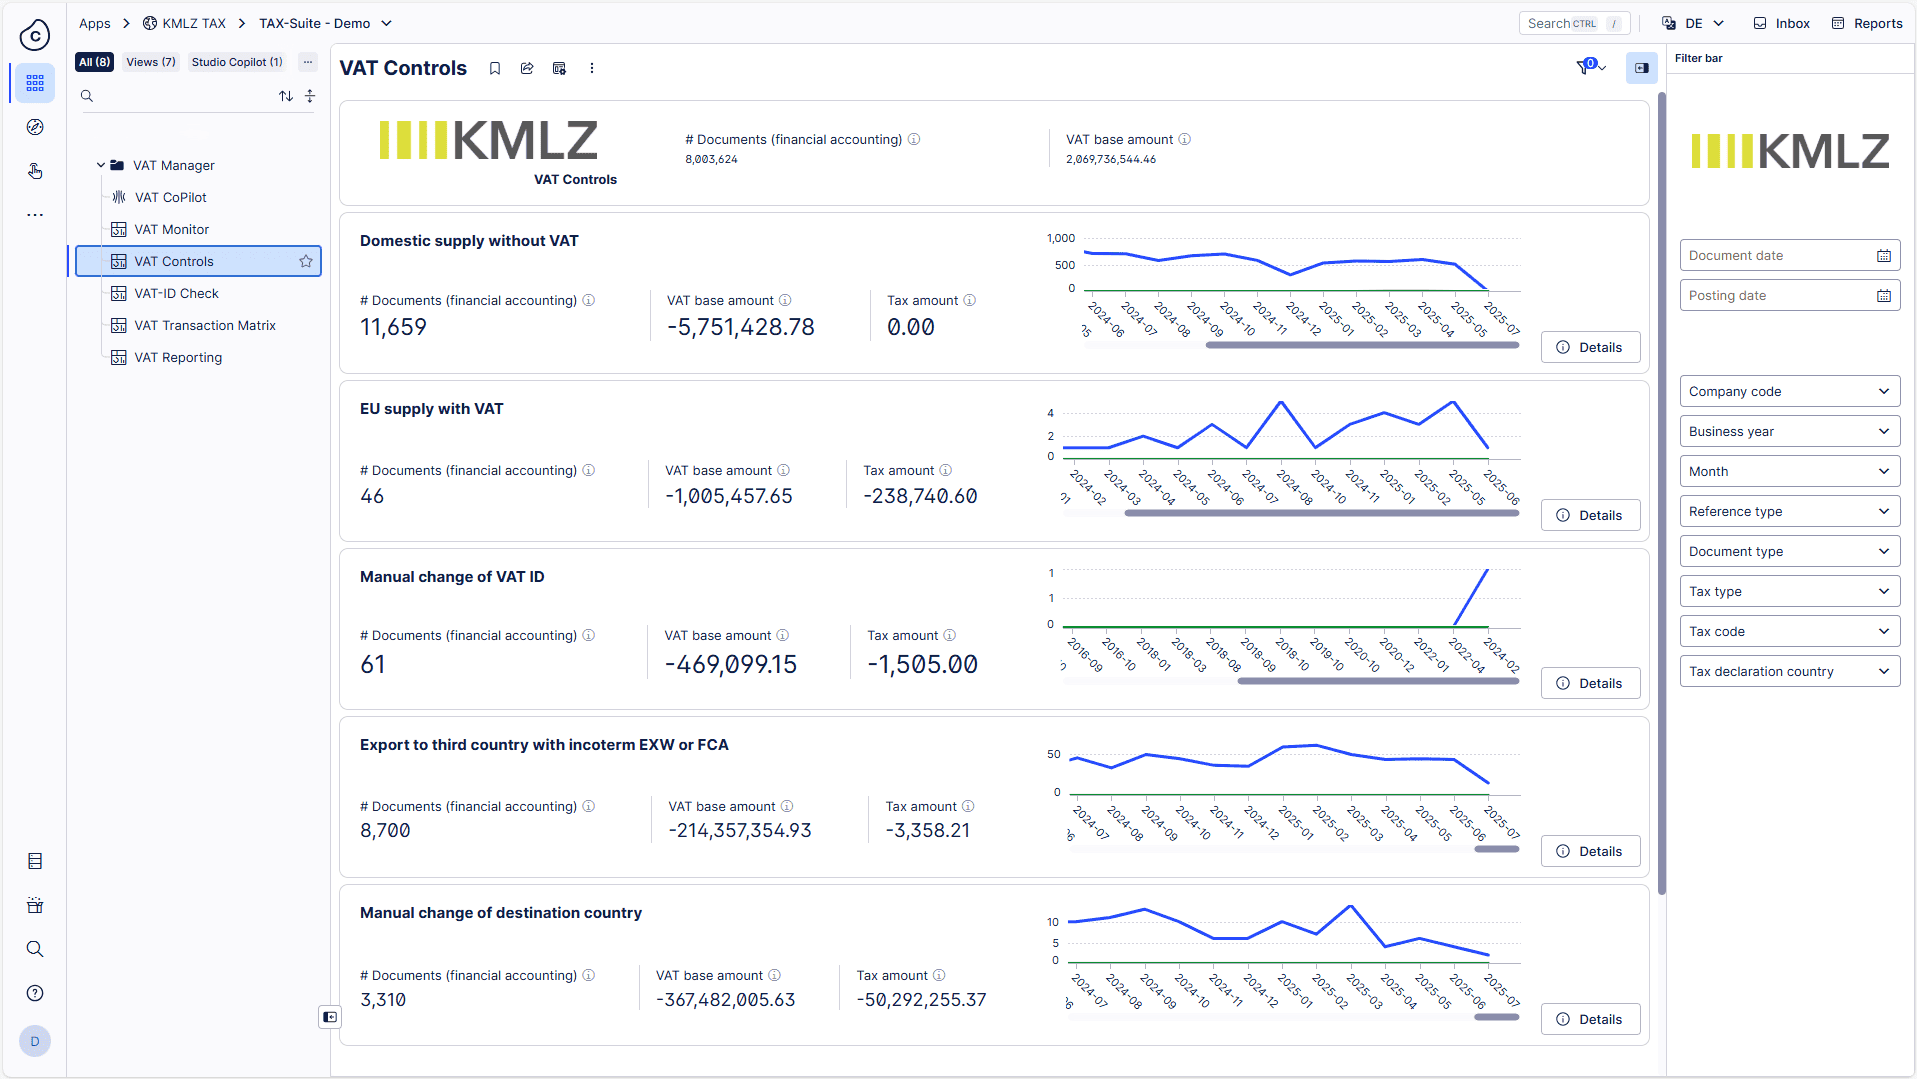The width and height of the screenshot is (1917, 1079).
Task: Open Reports from the top bar
Action: (x=1867, y=23)
